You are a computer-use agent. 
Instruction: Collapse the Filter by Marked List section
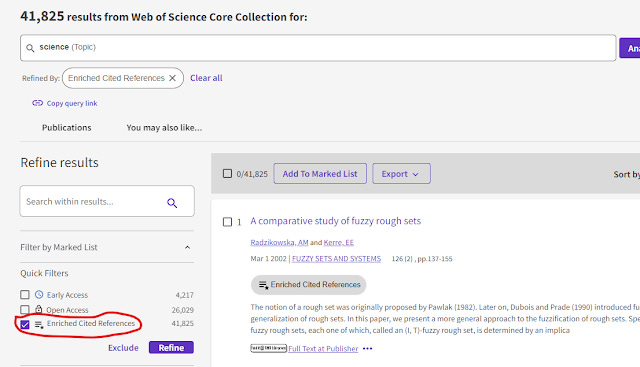pyautogui.click(x=187, y=247)
